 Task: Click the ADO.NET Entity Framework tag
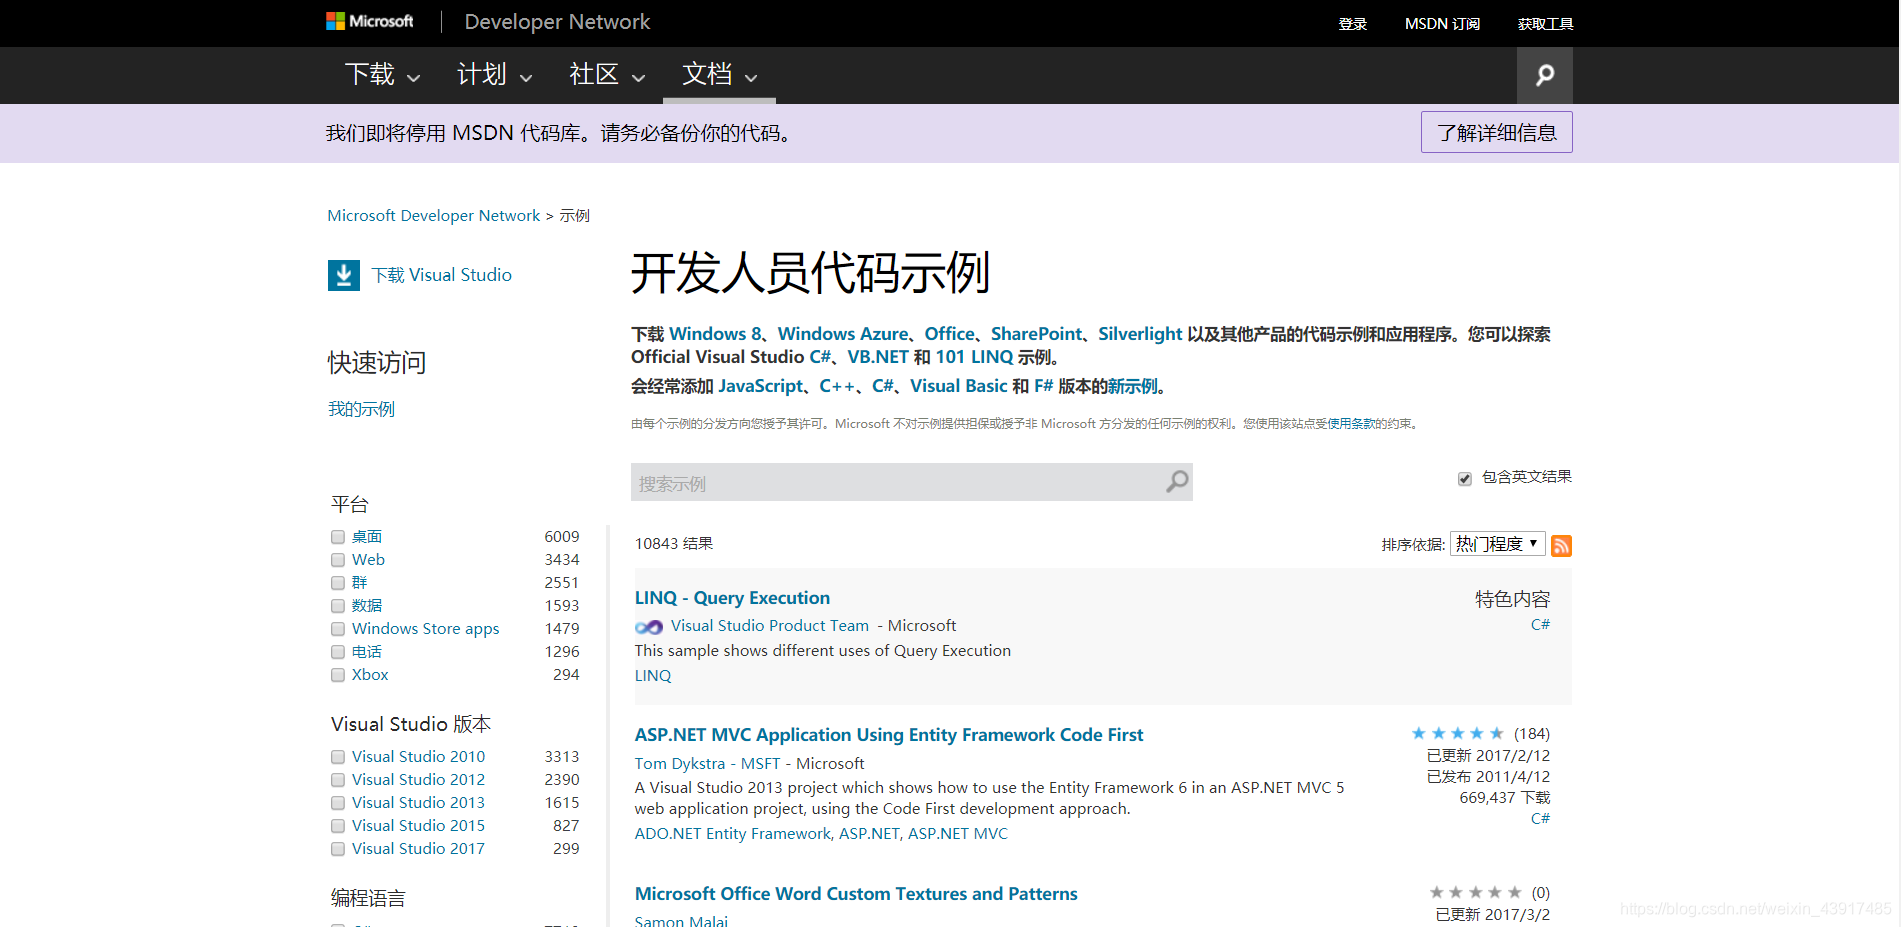click(x=733, y=834)
